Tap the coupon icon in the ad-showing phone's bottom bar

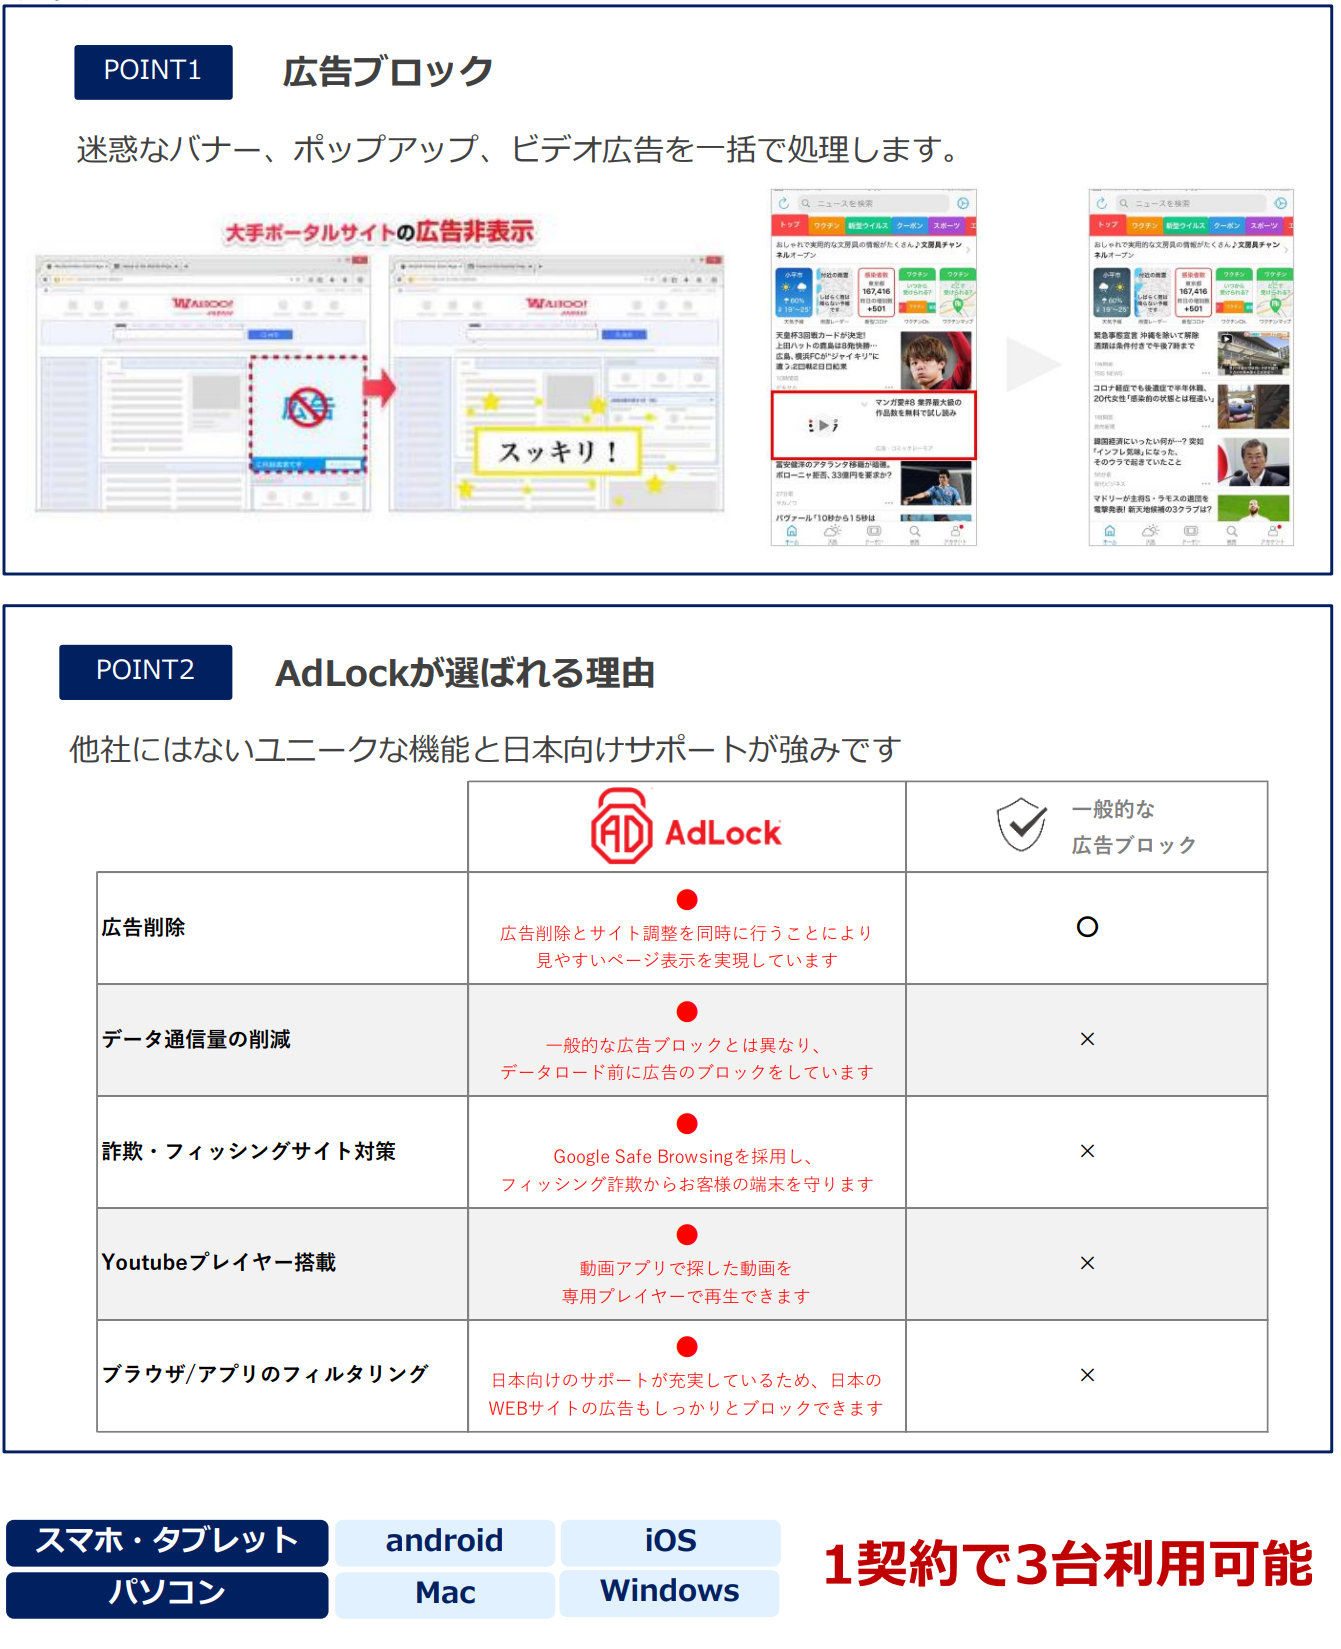(874, 533)
